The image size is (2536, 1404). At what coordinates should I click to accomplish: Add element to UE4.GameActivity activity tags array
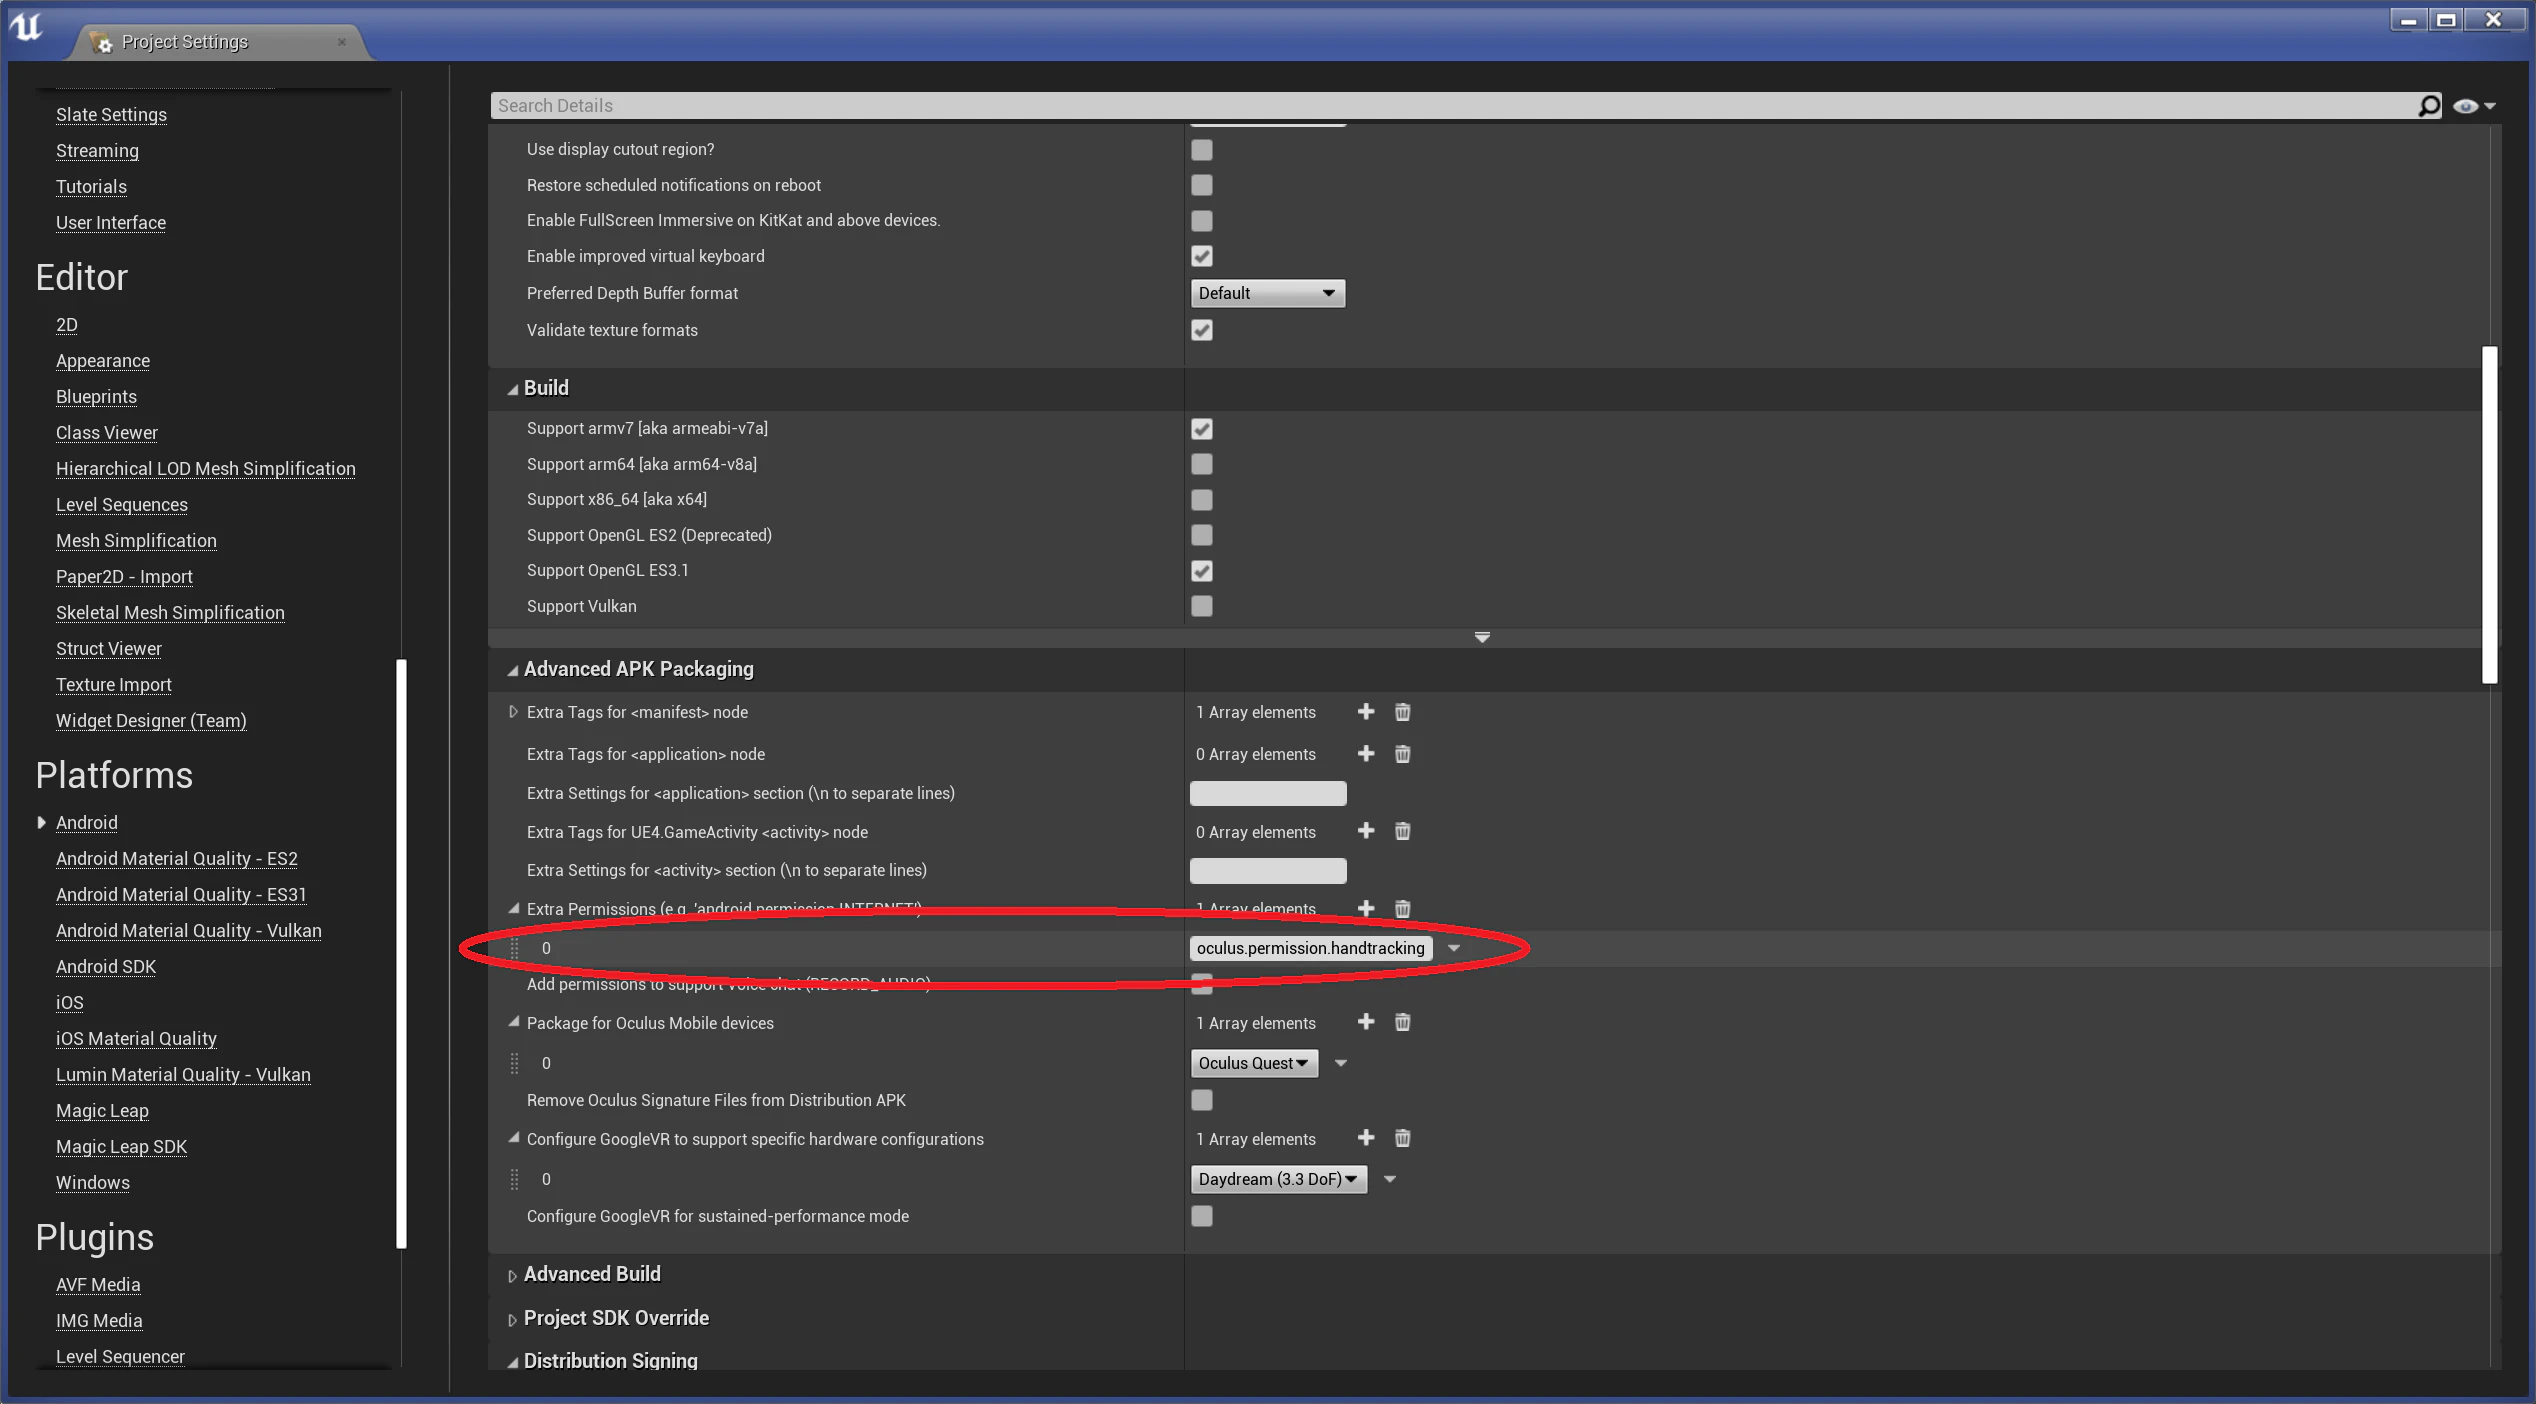click(1366, 831)
